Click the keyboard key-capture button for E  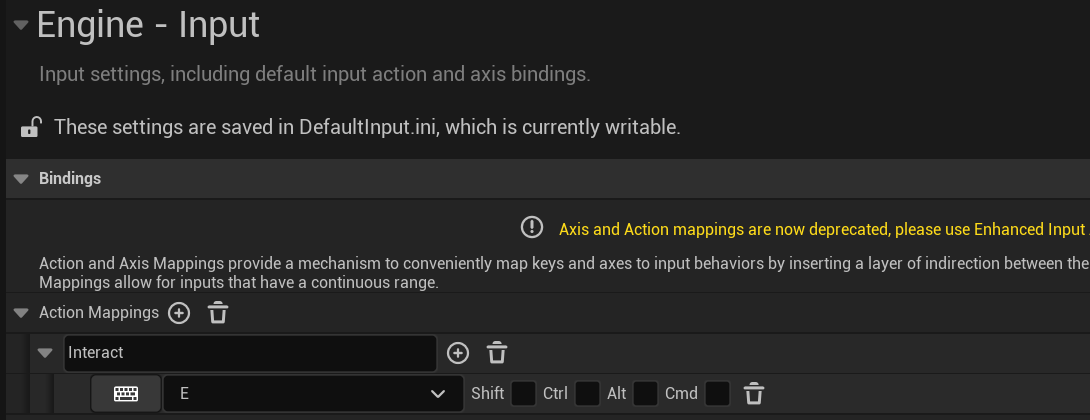[126, 394]
